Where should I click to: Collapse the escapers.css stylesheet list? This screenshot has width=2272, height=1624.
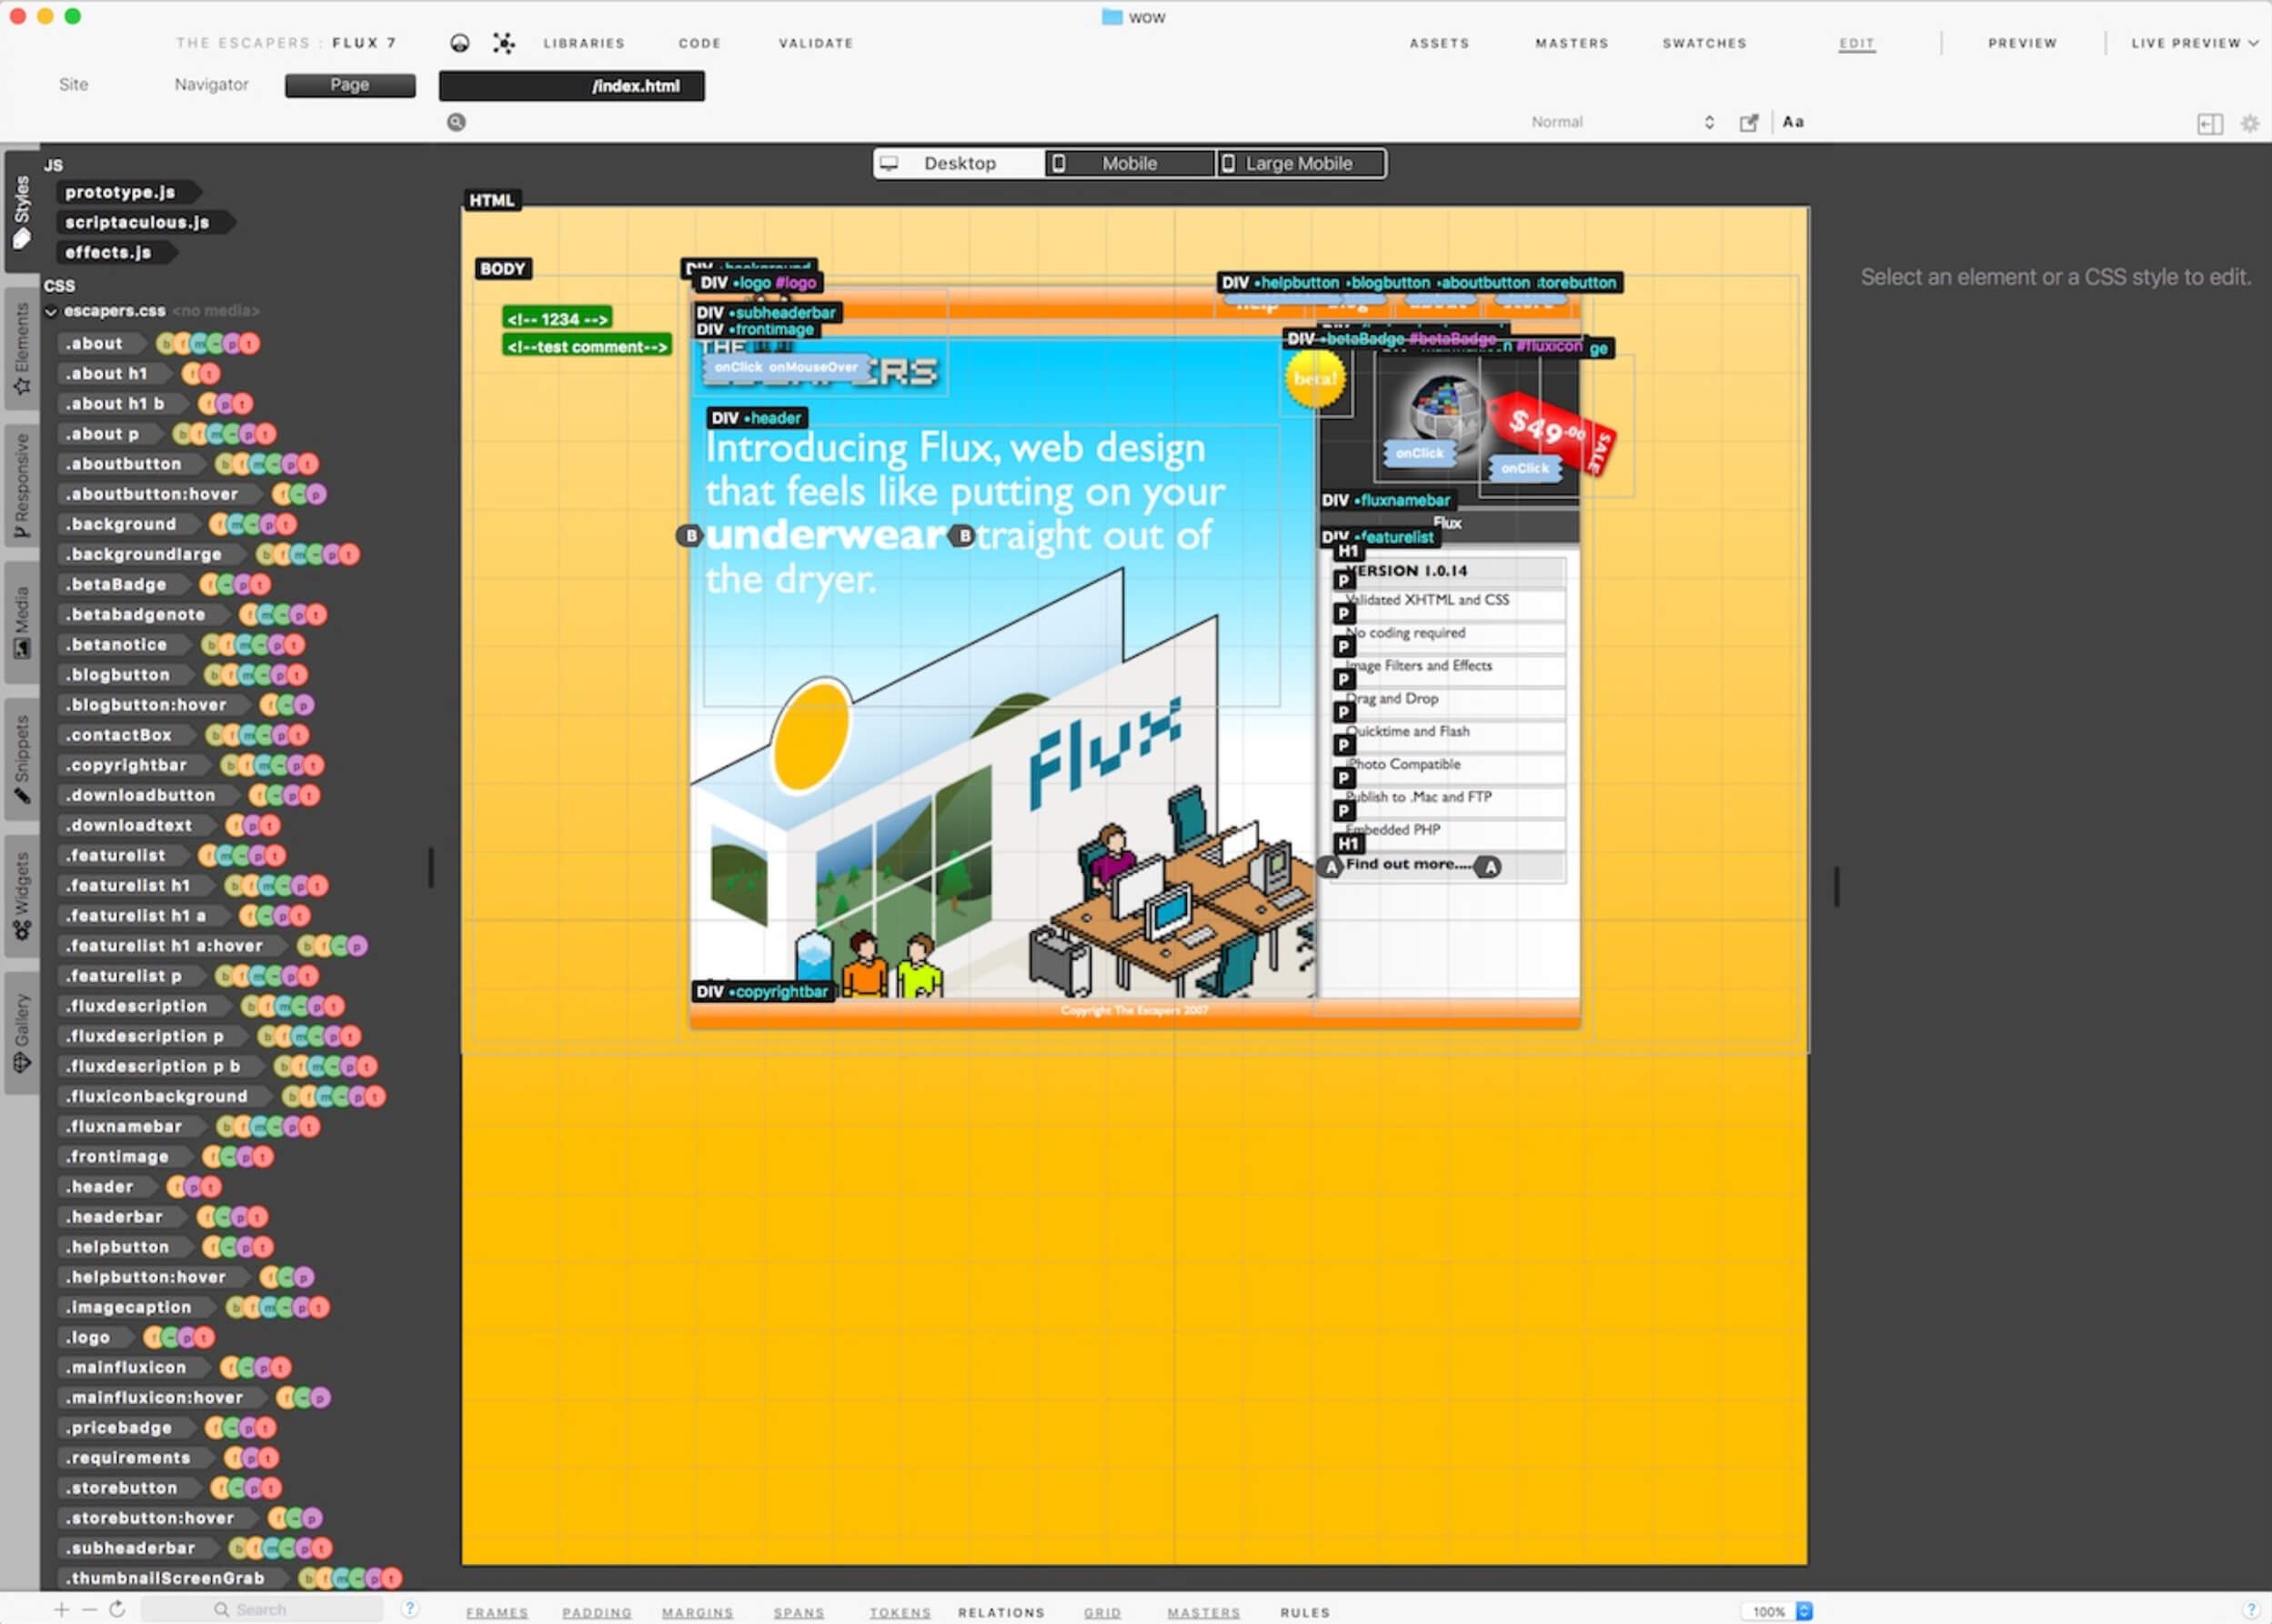tap(51, 312)
